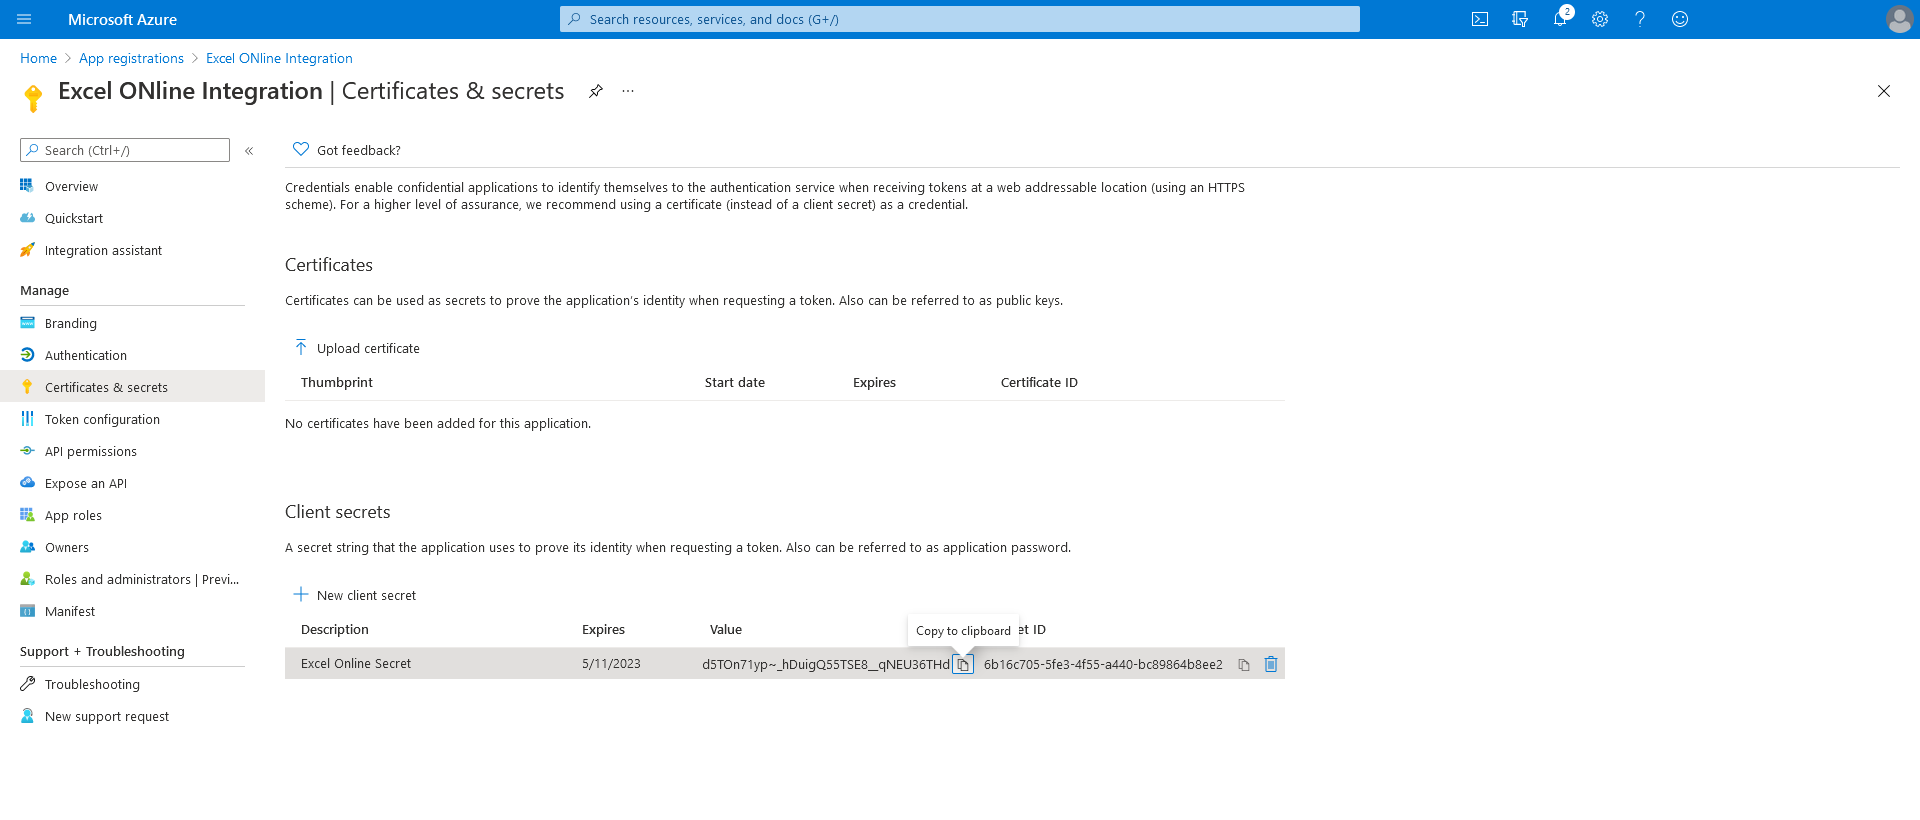Copy the client secret value to clipboard
Image resolution: width=1920 pixels, height=820 pixels.
click(x=963, y=665)
